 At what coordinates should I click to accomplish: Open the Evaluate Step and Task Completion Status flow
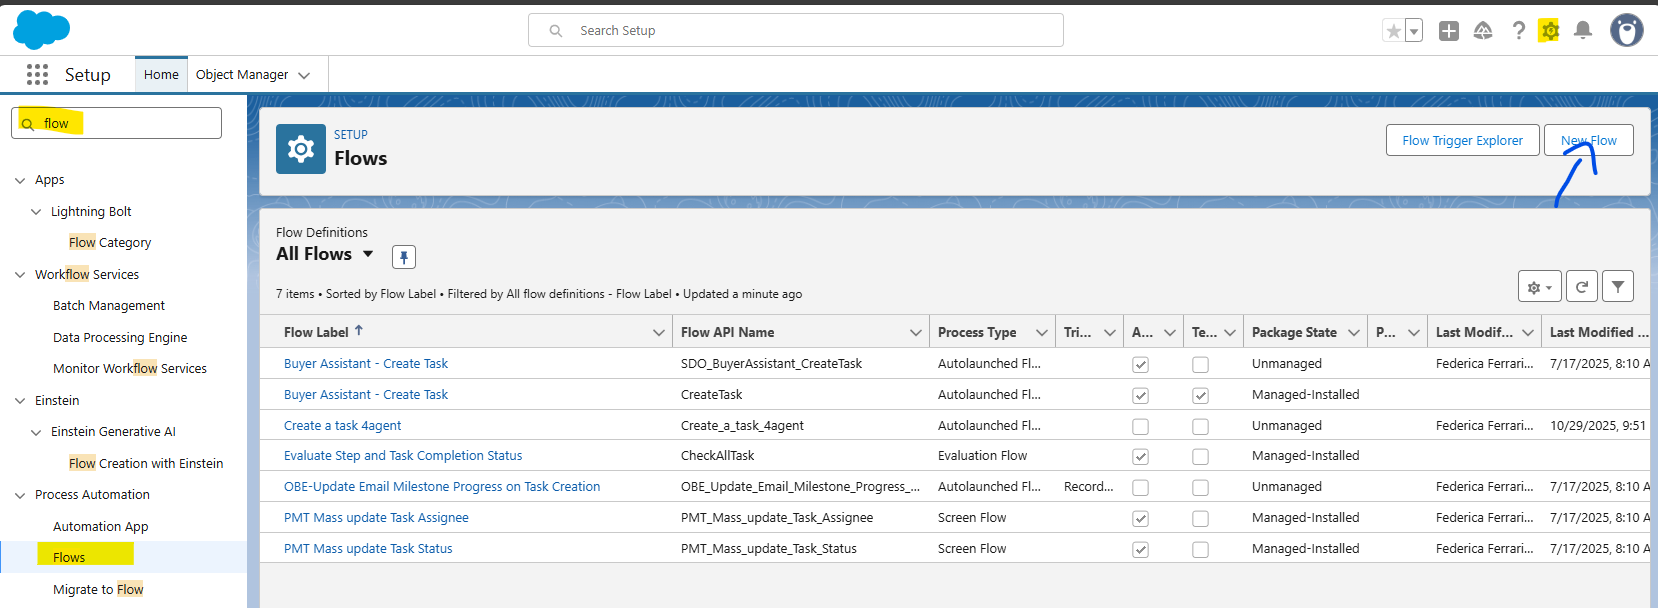pyautogui.click(x=403, y=456)
